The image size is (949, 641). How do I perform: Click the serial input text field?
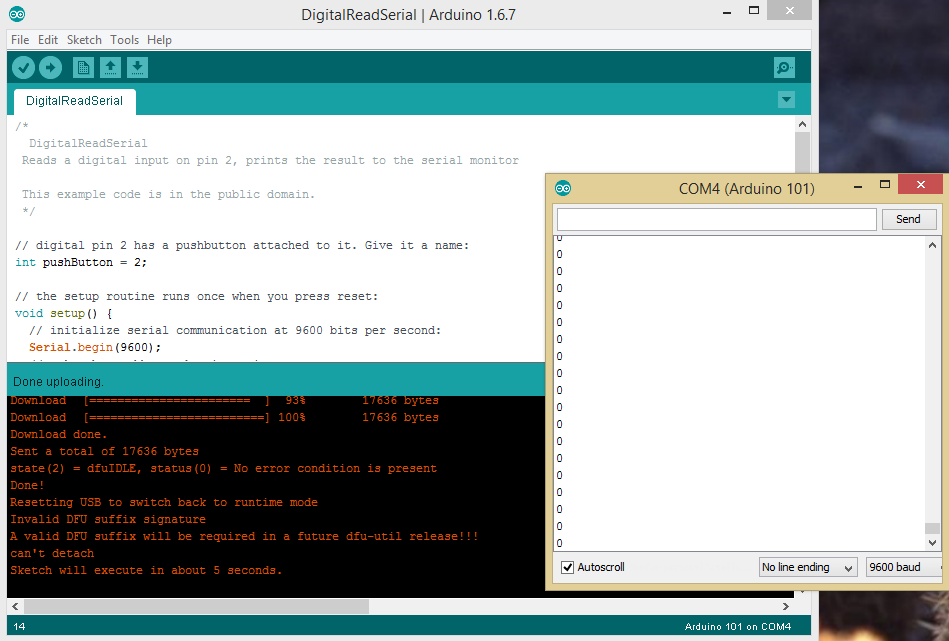[716, 219]
